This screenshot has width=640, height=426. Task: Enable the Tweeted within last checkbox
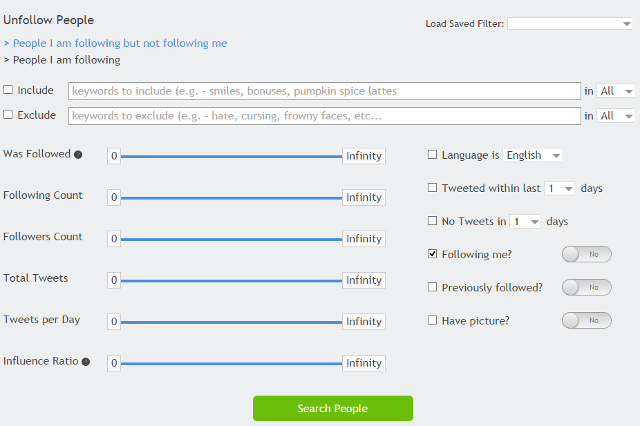(432, 188)
